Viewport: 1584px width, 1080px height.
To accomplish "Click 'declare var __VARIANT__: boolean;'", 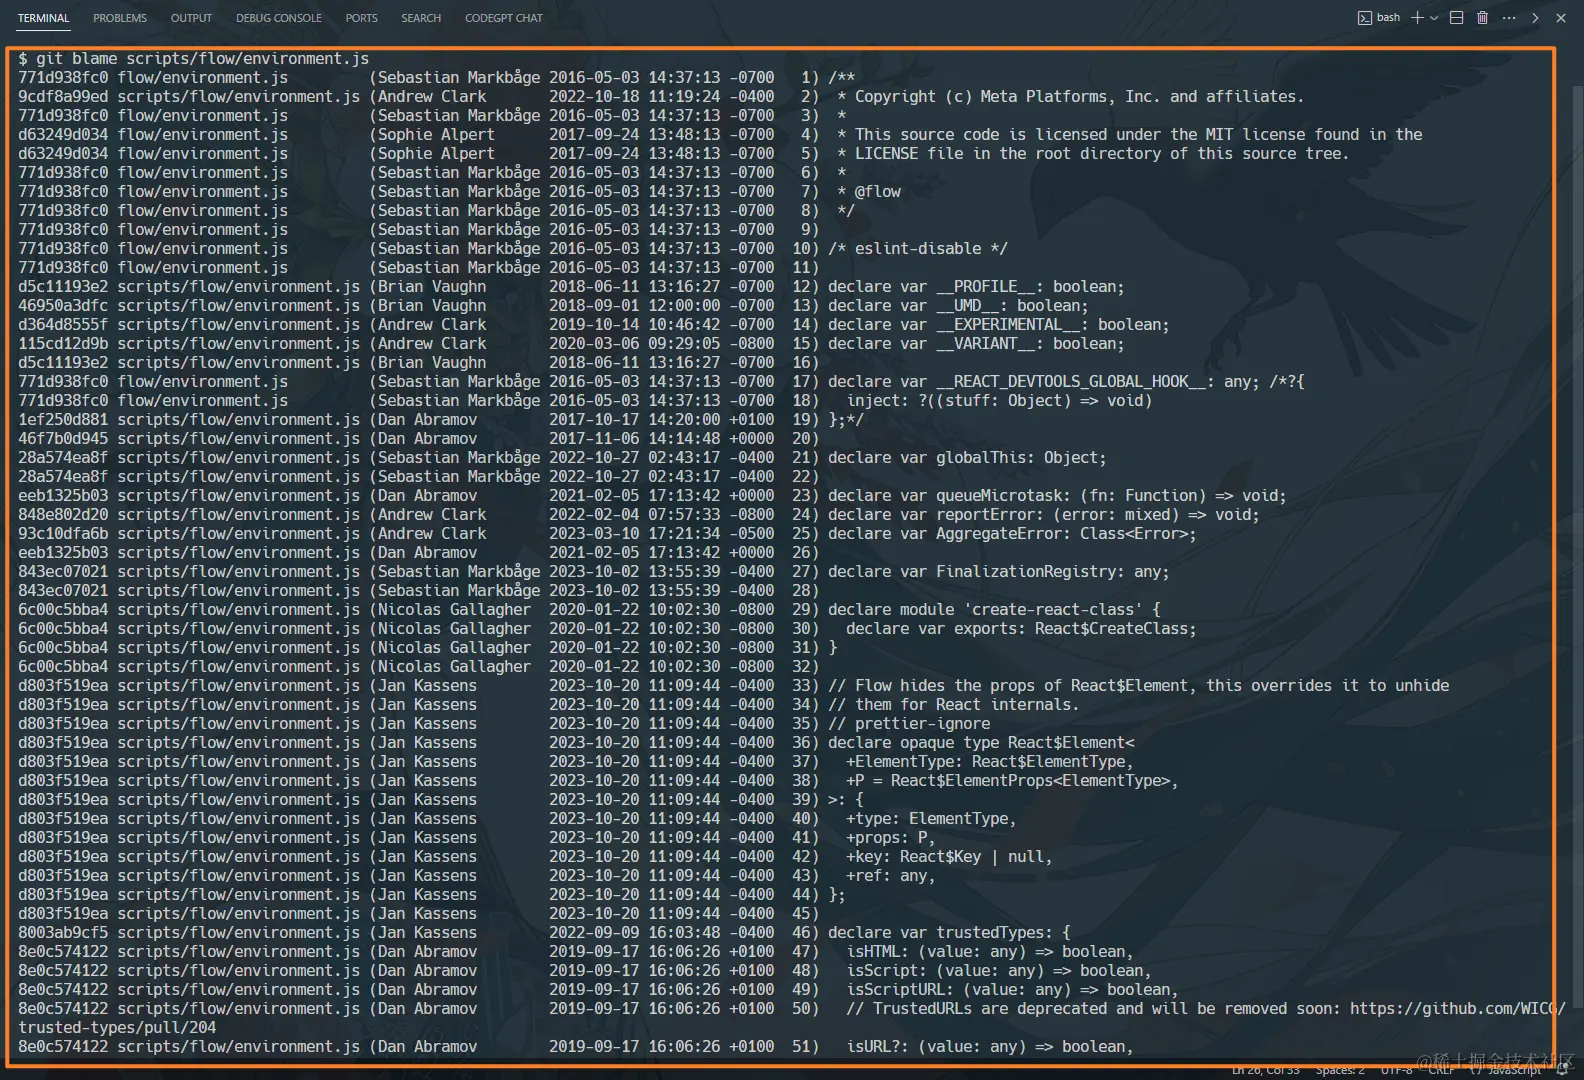I will click(x=976, y=344).
